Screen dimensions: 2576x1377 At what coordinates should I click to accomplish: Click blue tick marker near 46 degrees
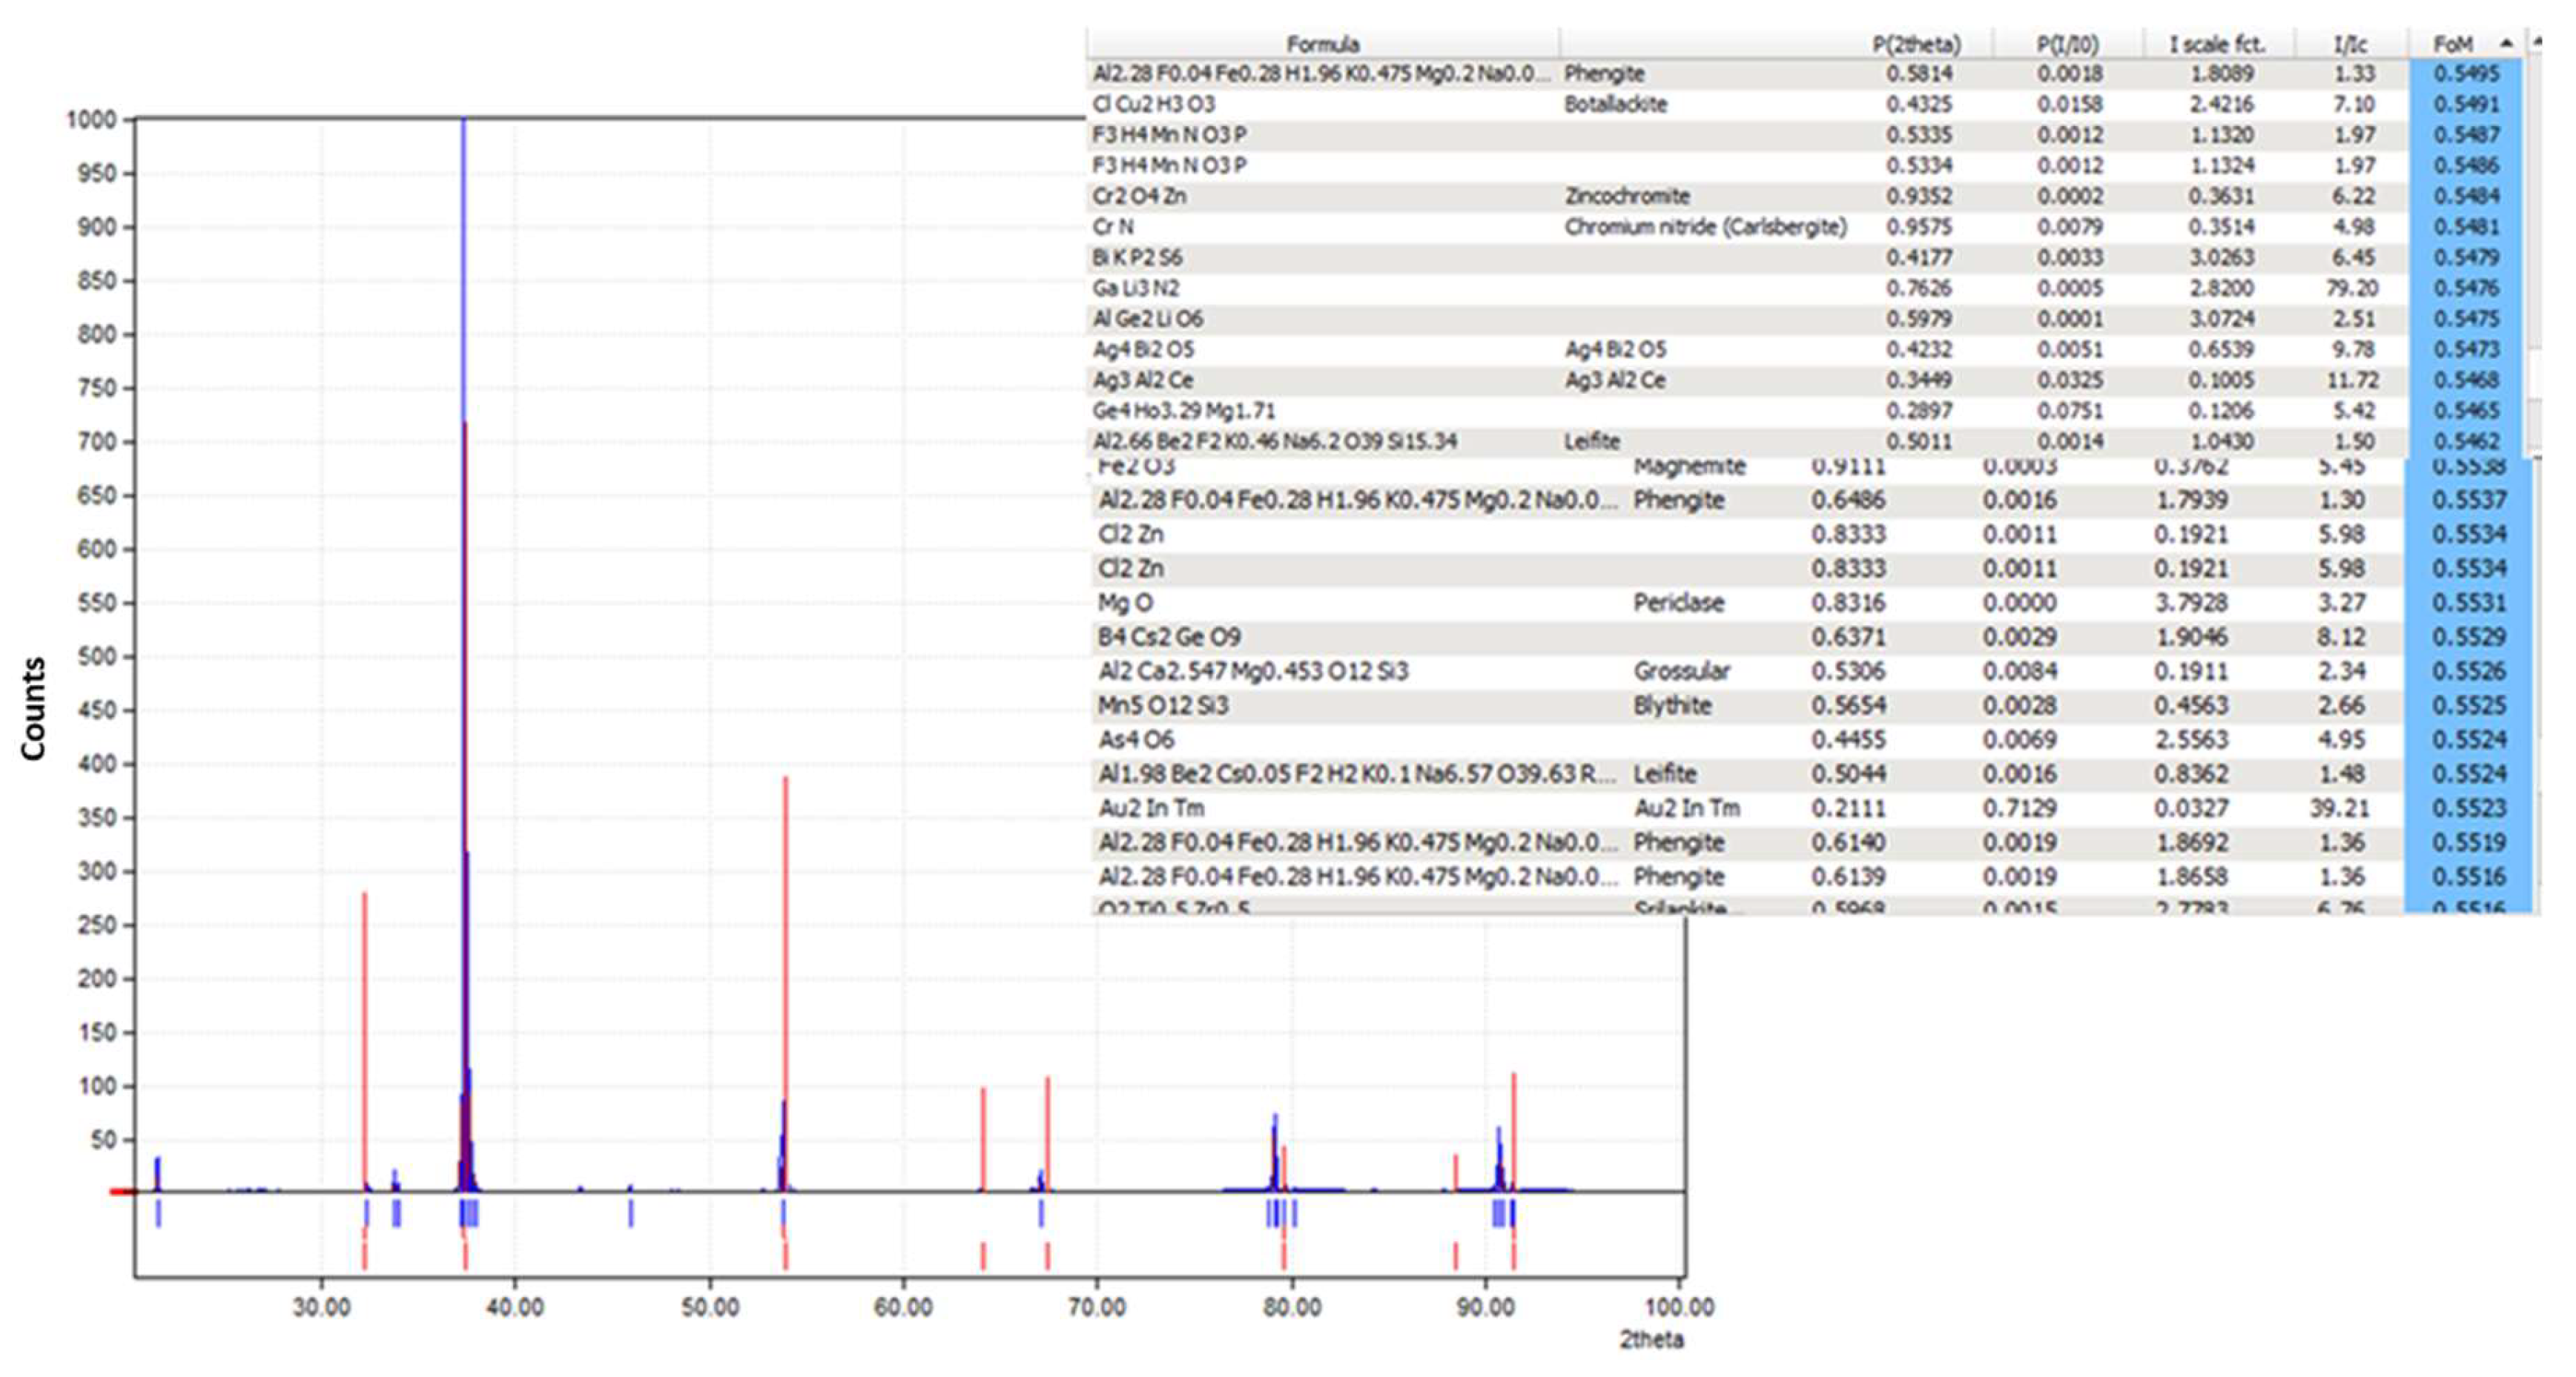click(631, 1213)
